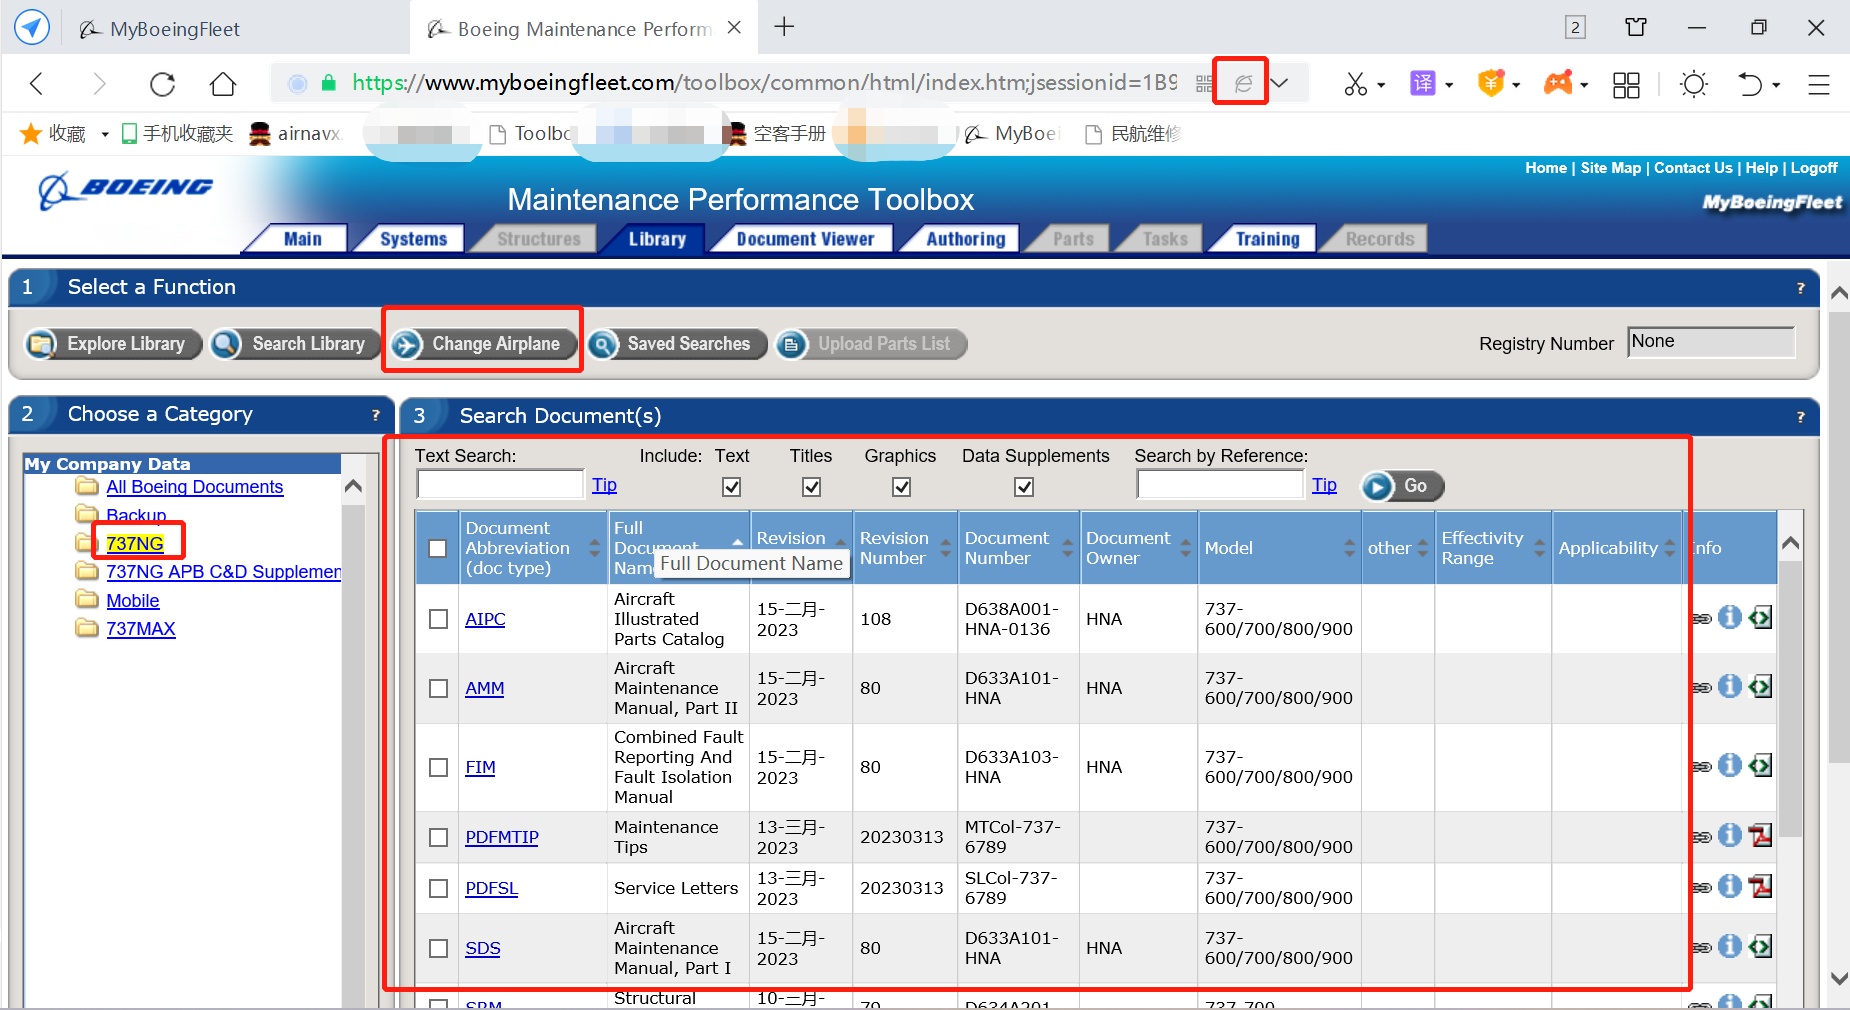The height and width of the screenshot is (1010, 1850).
Task: Click the compatibility mode icon in address bar
Action: (x=1242, y=83)
